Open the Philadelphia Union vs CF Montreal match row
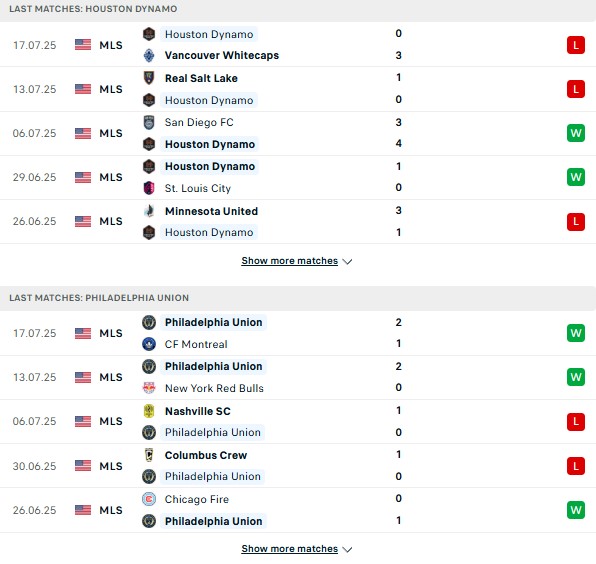 pyautogui.click(x=298, y=333)
